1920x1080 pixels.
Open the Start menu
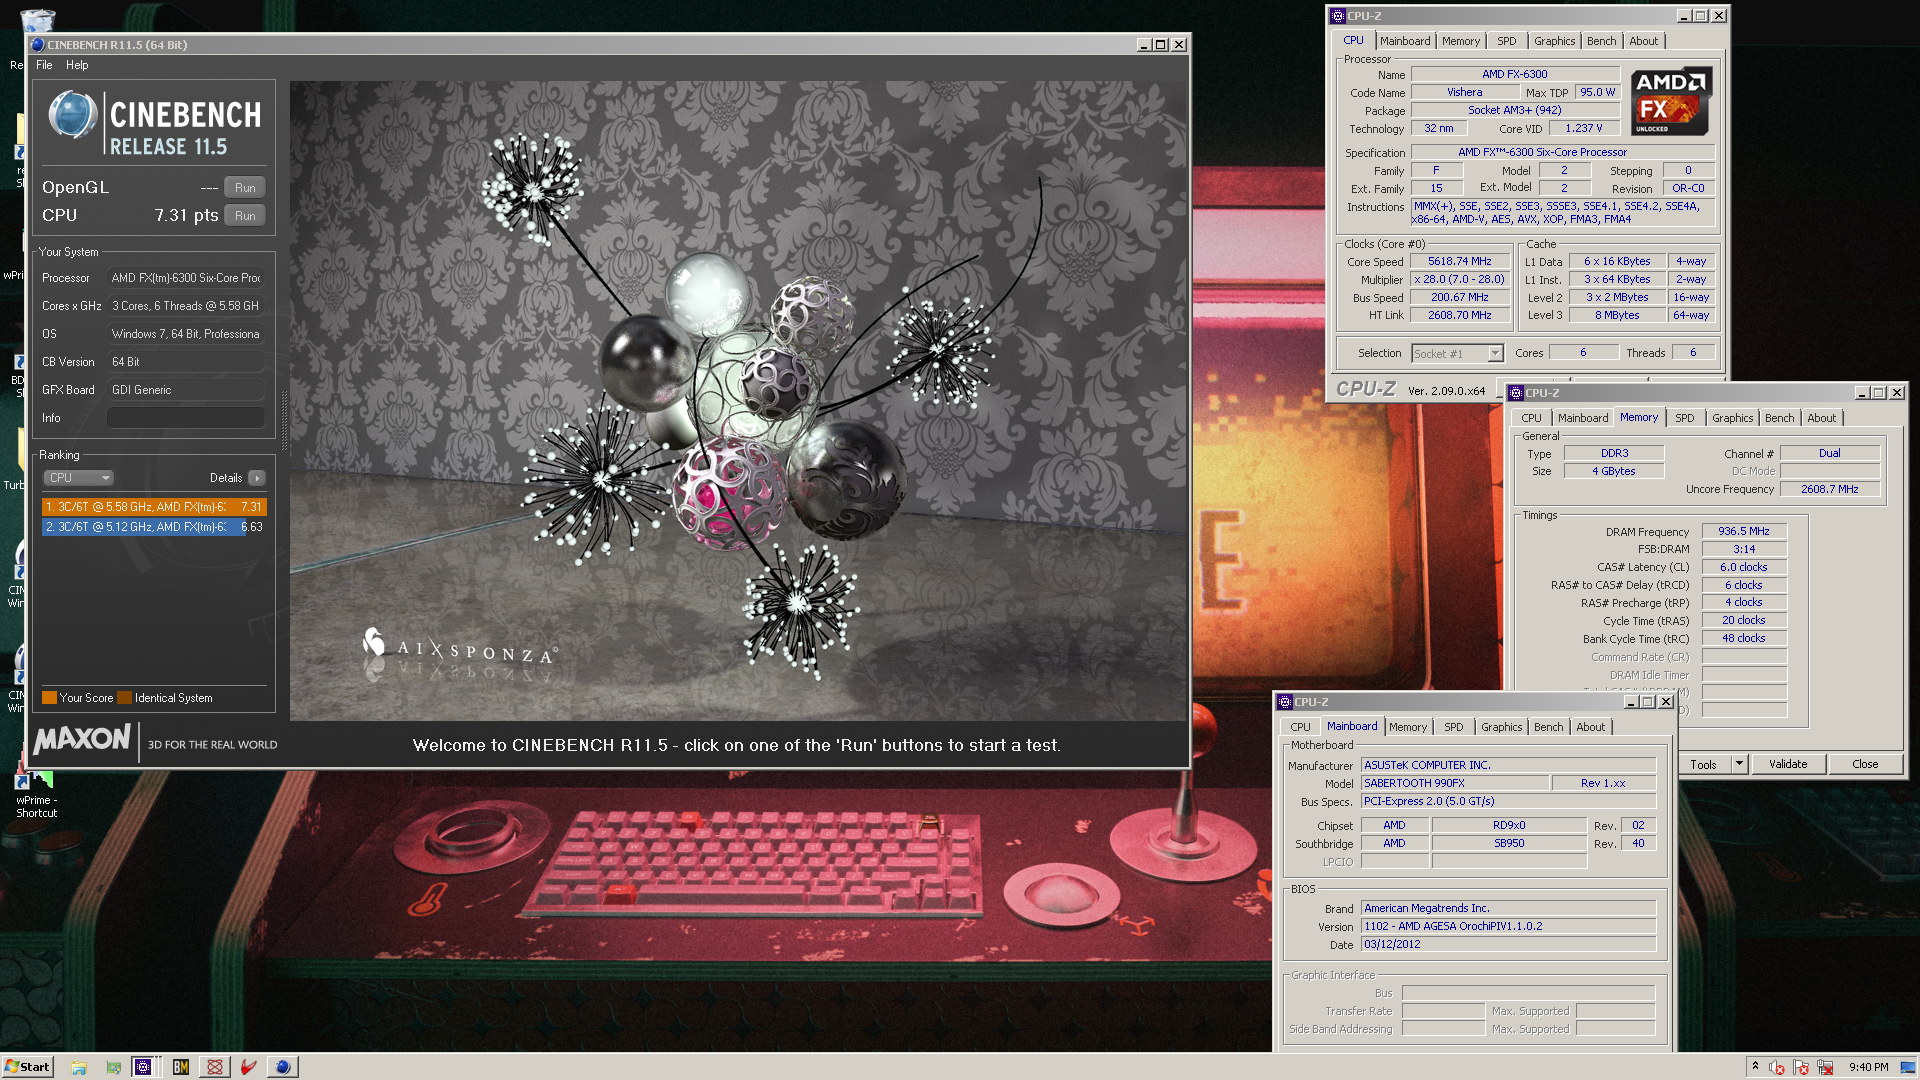(27, 1067)
